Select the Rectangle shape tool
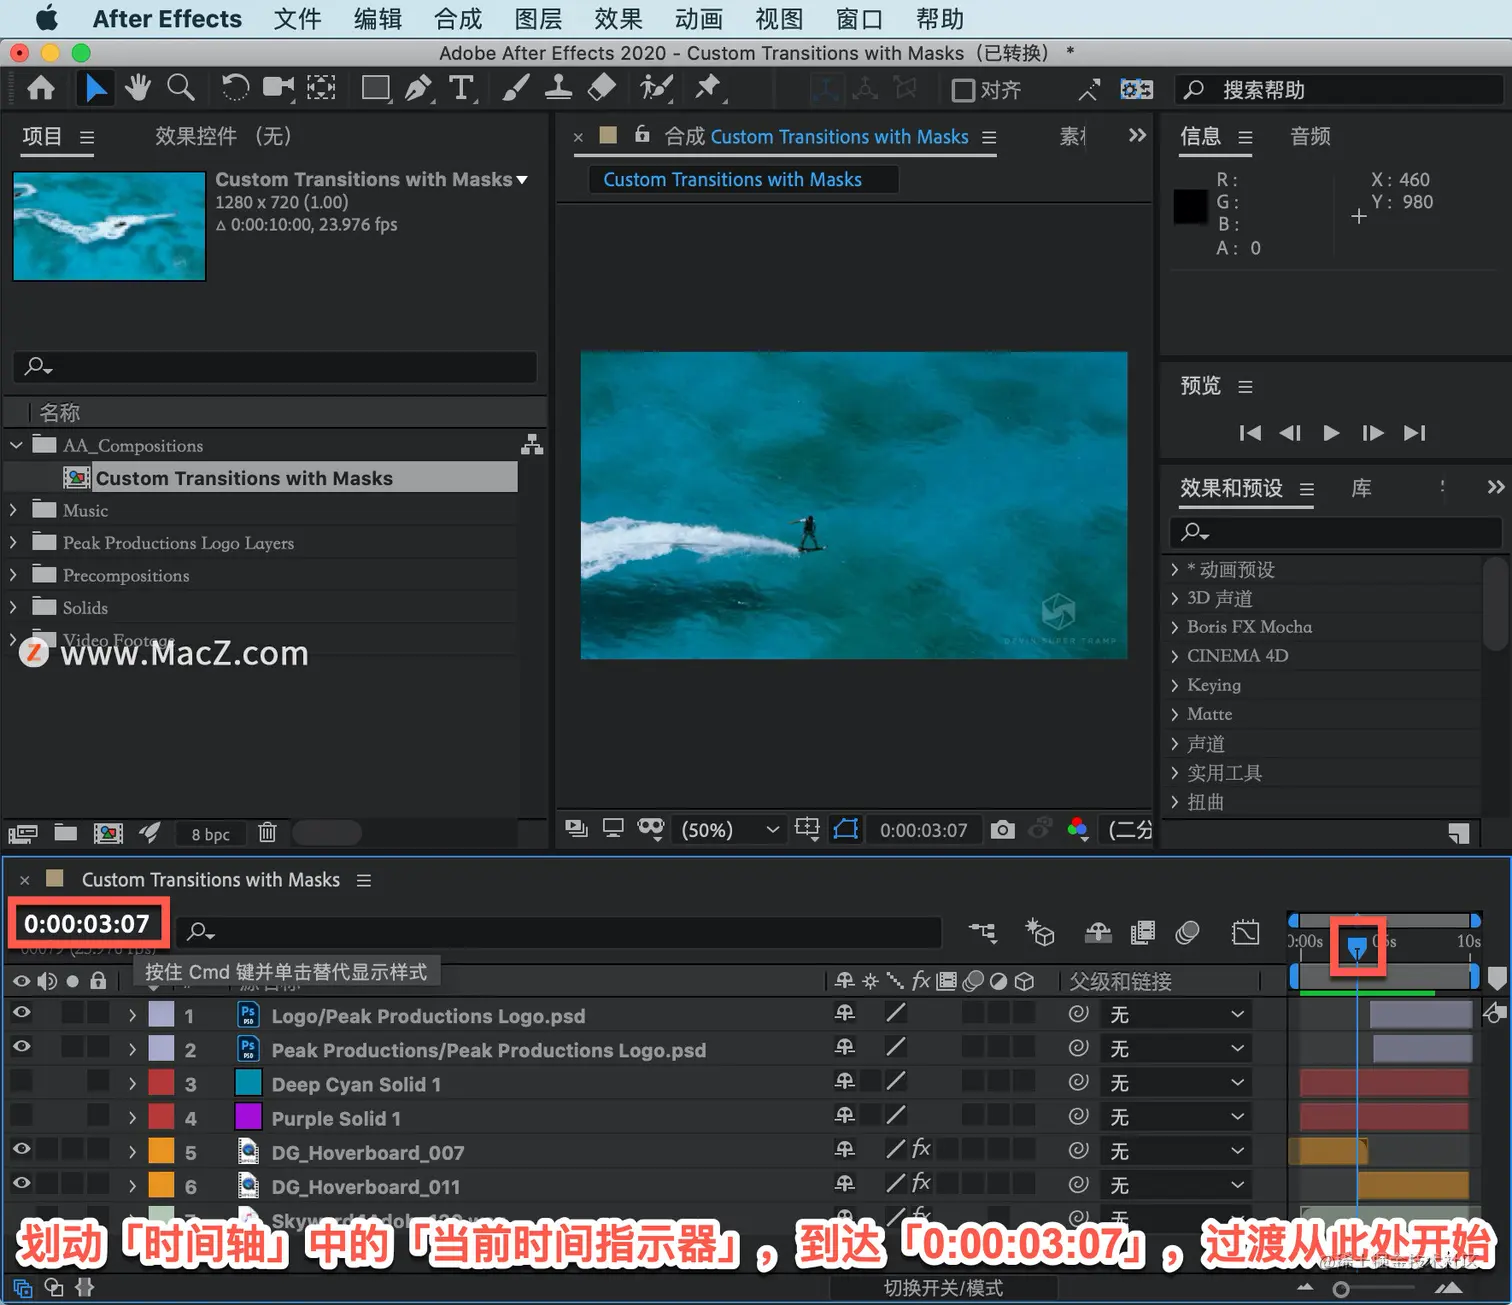The width and height of the screenshot is (1512, 1305). click(x=376, y=89)
